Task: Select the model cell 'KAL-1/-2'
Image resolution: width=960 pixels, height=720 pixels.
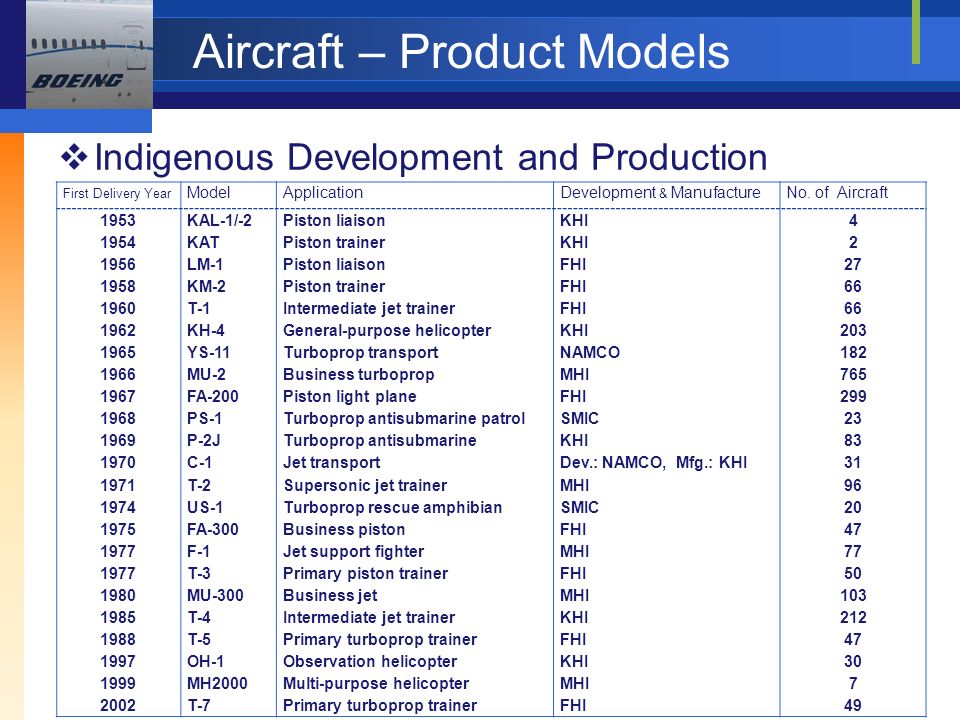Action: tap(219, 220)
